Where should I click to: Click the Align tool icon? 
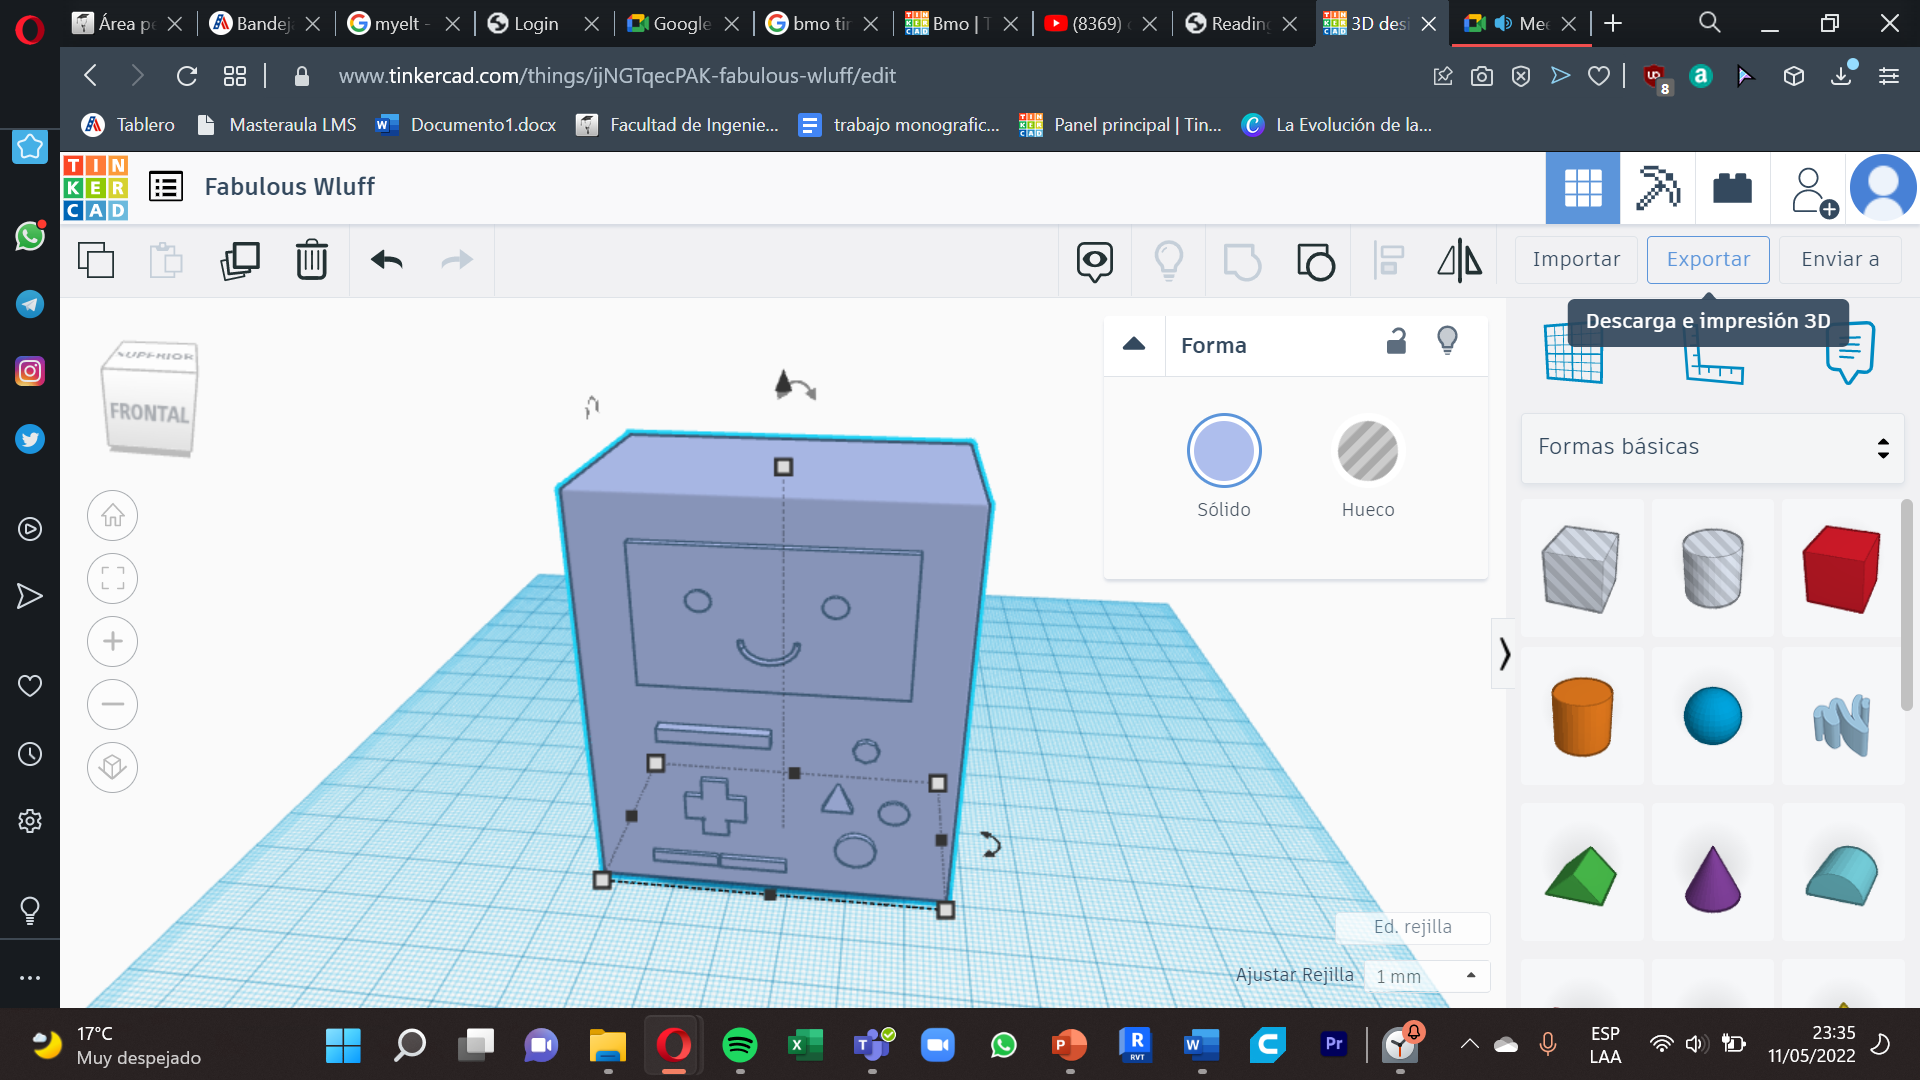pos(1389,261)
